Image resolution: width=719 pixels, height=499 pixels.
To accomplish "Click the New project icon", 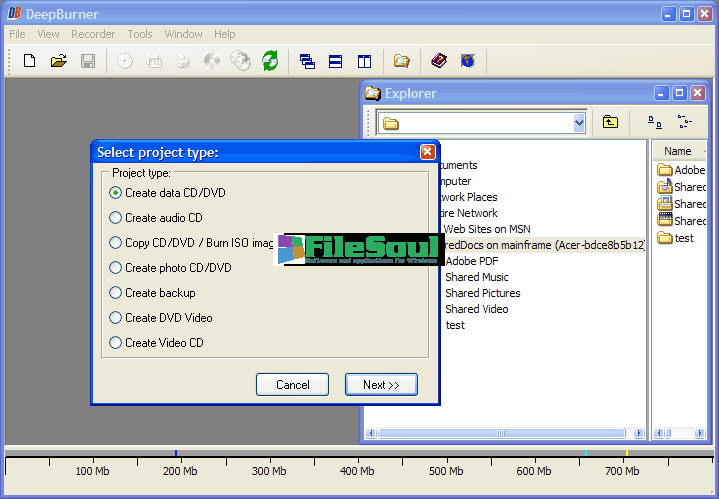I will (29, 61).
